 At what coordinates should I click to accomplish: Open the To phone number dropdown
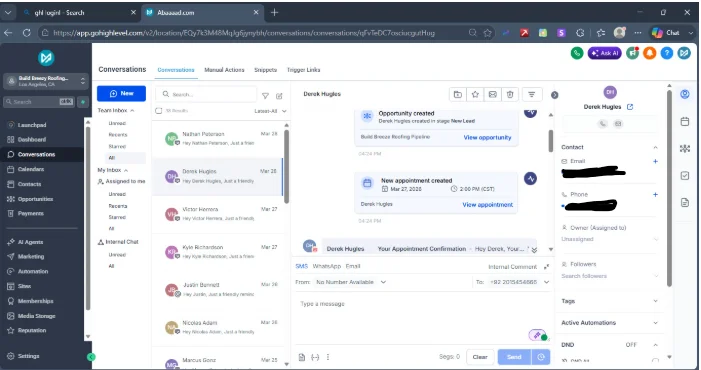(x=519, y=282)
